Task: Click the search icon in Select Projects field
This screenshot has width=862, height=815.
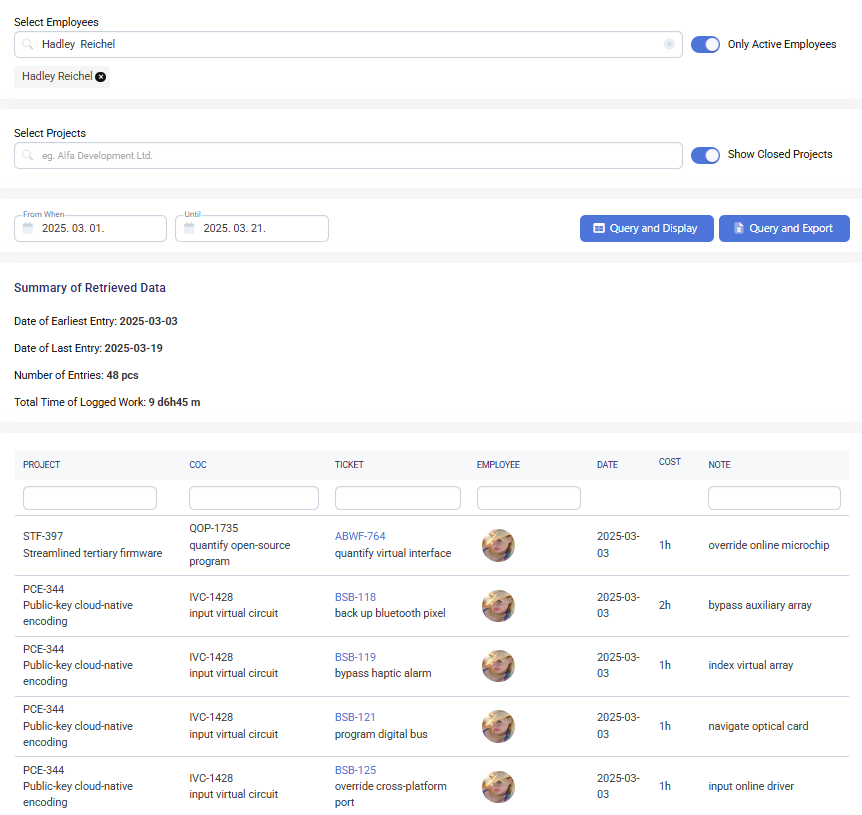Action: 28,156
